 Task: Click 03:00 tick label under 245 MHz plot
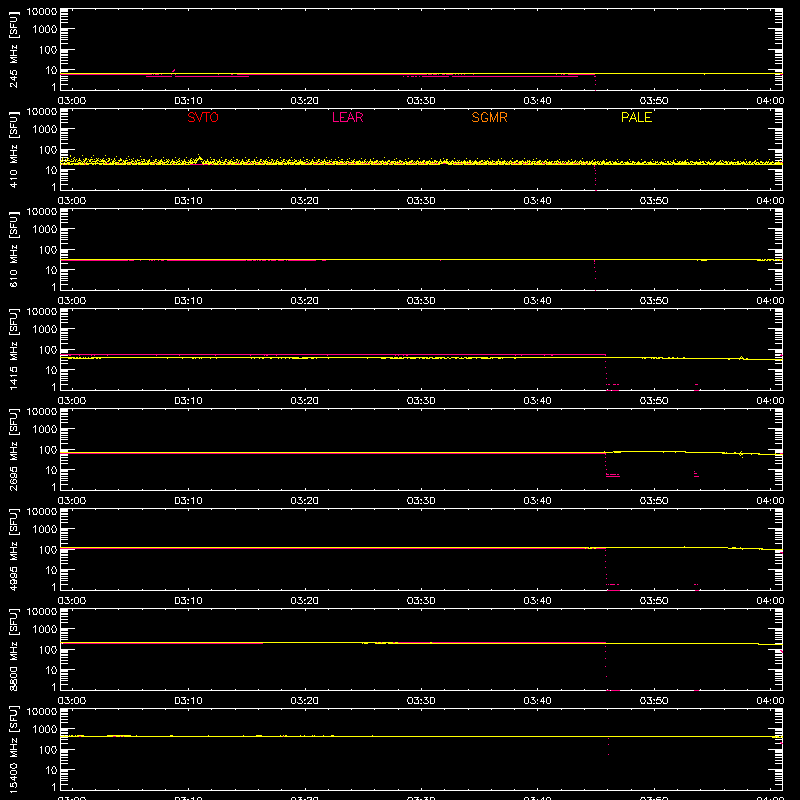(x=72, y=101)
